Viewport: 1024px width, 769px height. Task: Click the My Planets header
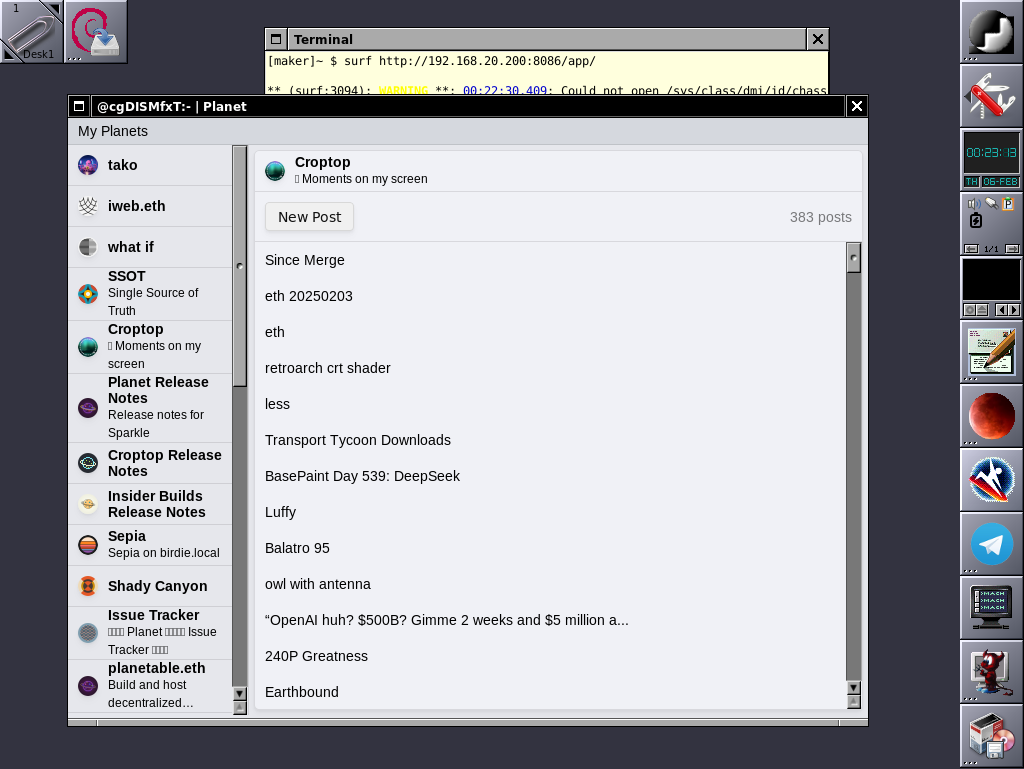point(111,130)
